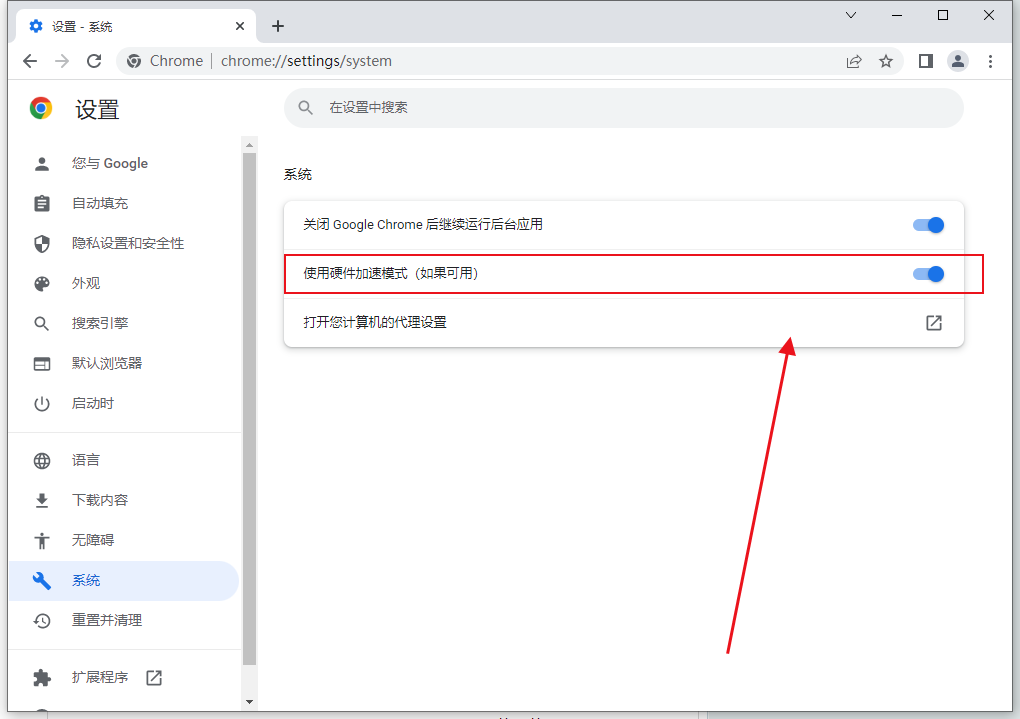Click the globe icon for 语言

[42, 461]
